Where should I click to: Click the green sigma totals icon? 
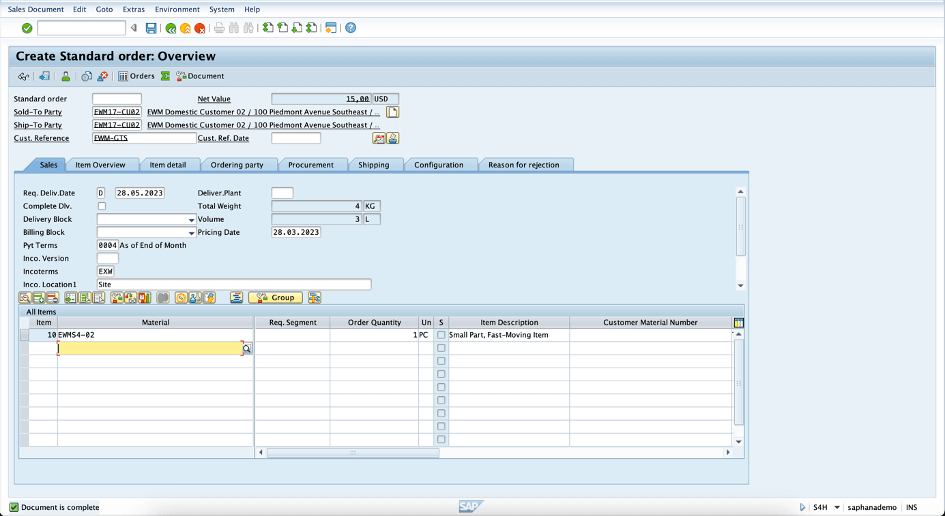pyautogui.click(x=165, y=76)
